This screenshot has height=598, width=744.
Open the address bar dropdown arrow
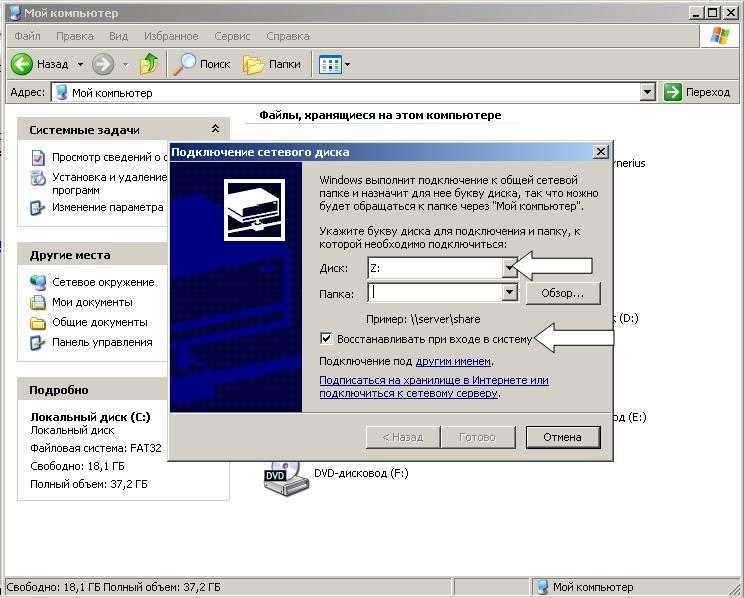[x=648, y=92]
